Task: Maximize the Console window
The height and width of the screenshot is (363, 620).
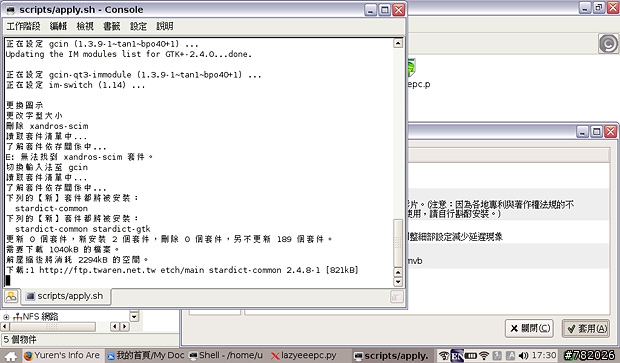Action: (384, 10)
